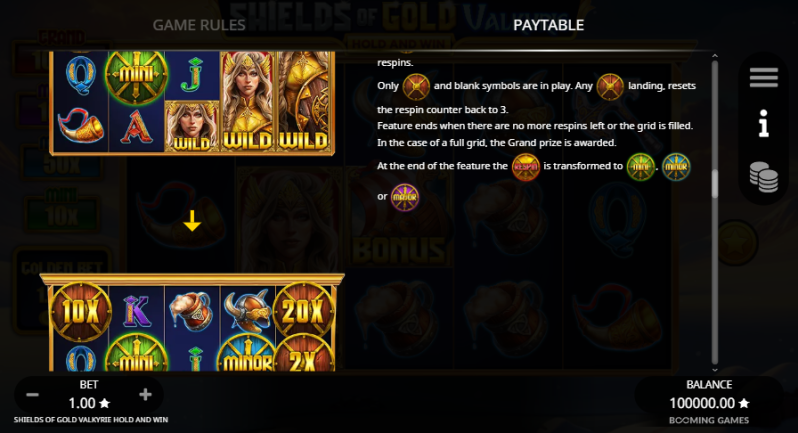Click the scroll down arrow

click(715, 370)
